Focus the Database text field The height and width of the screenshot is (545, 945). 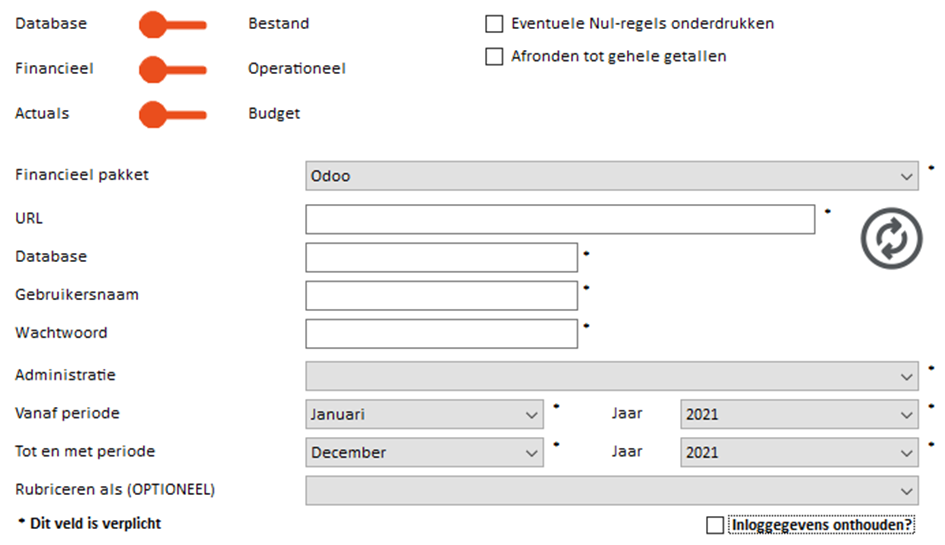[x=441, y=257]
